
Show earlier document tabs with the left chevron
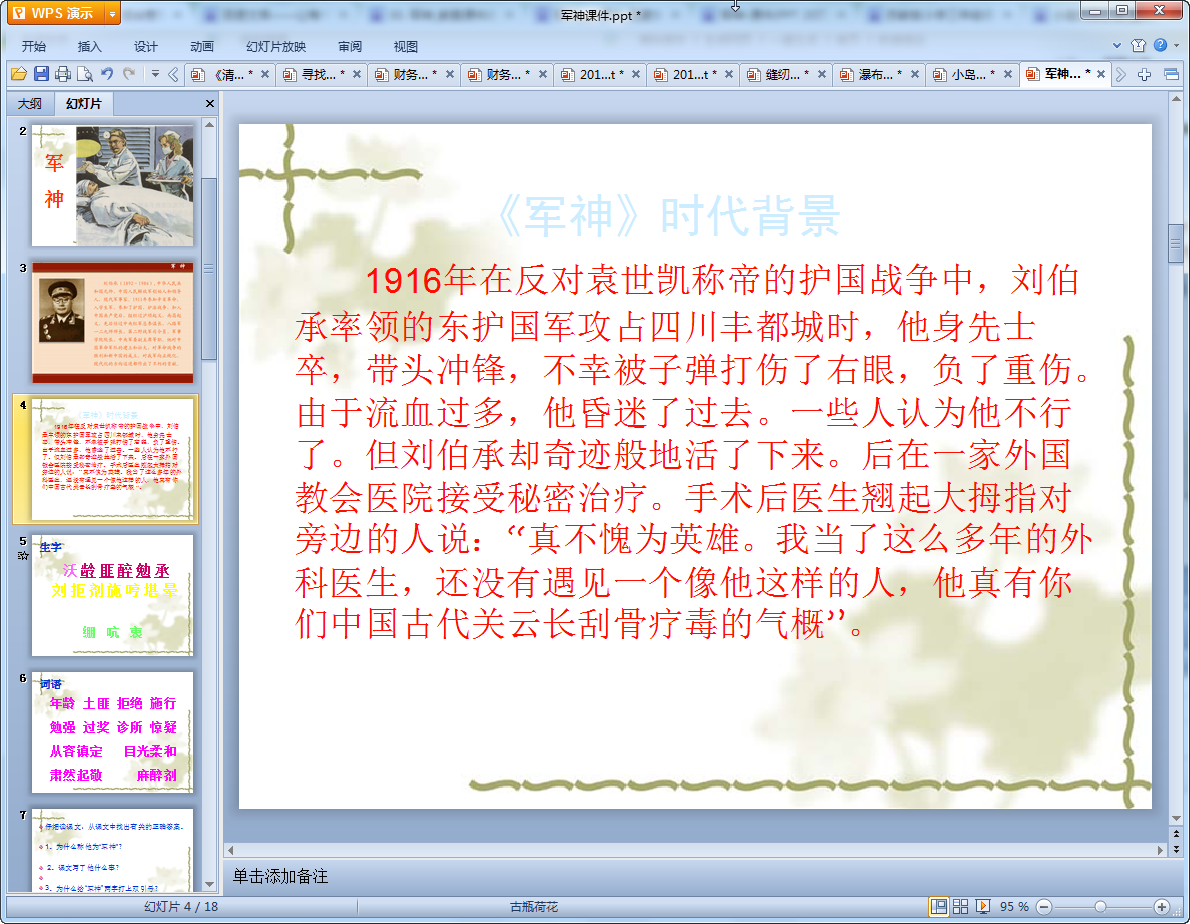tap(173, 74)
